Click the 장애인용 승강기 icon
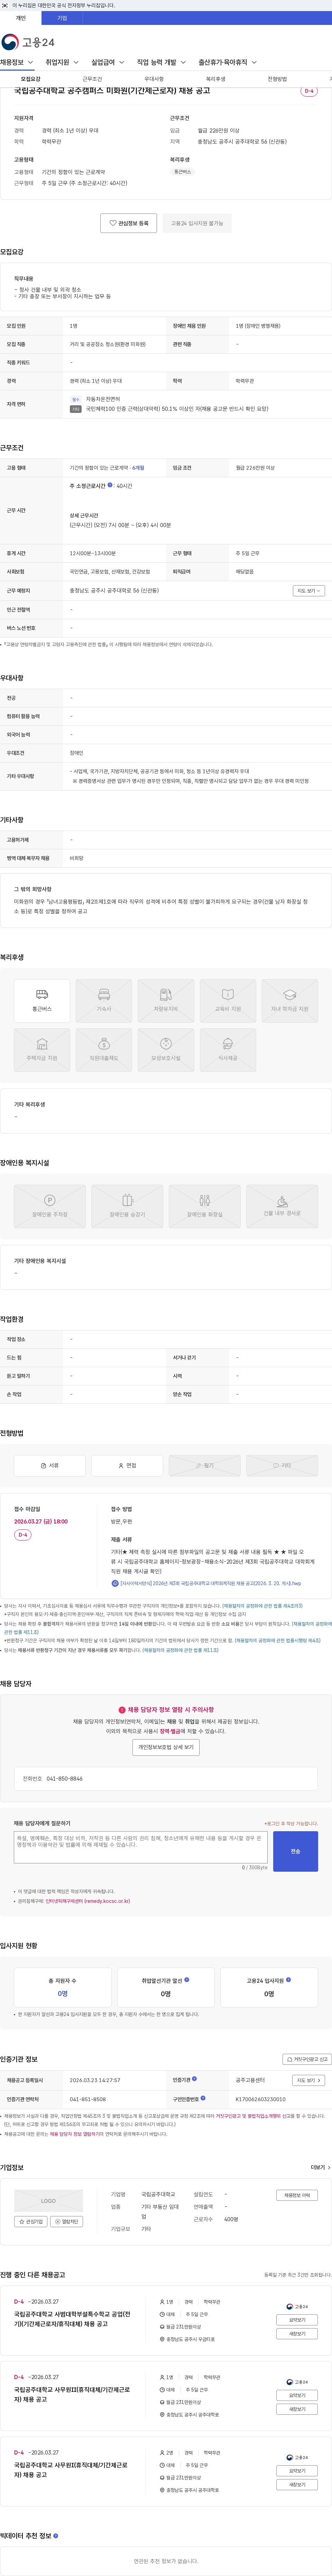The image size is (332, 2576). pos(127,1206)
